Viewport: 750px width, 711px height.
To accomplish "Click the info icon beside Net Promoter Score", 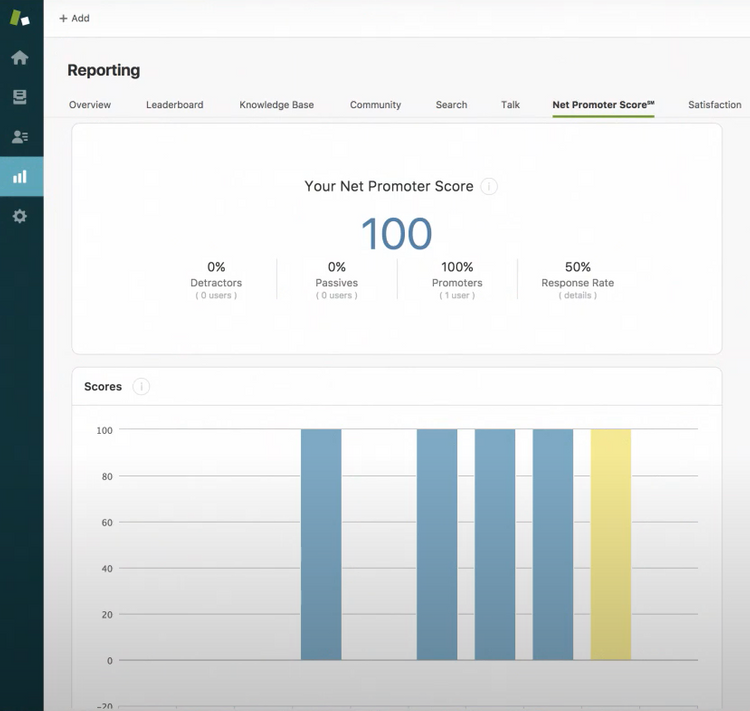I will click(489, 186).
